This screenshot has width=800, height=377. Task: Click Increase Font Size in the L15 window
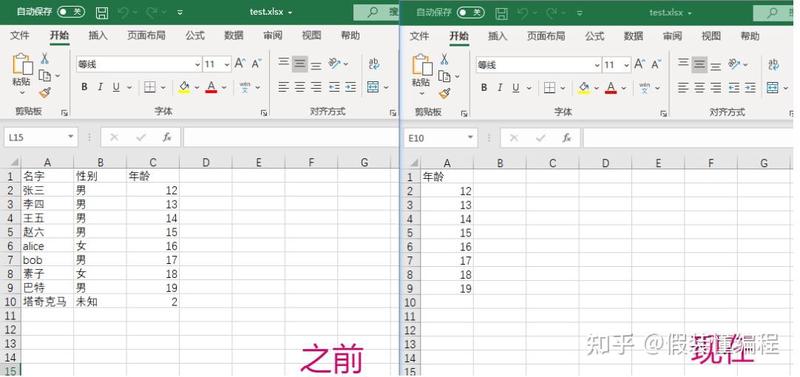coord(240,64)
